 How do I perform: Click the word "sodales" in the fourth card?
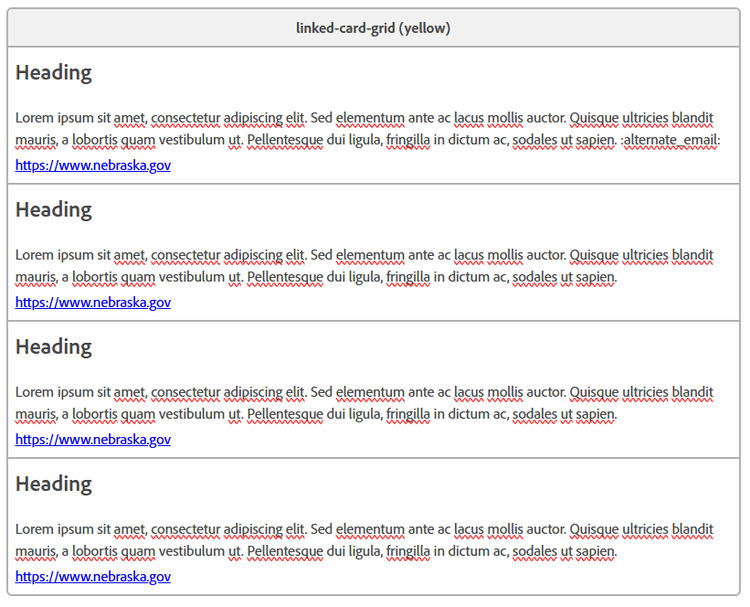click(x=536, y=551)
